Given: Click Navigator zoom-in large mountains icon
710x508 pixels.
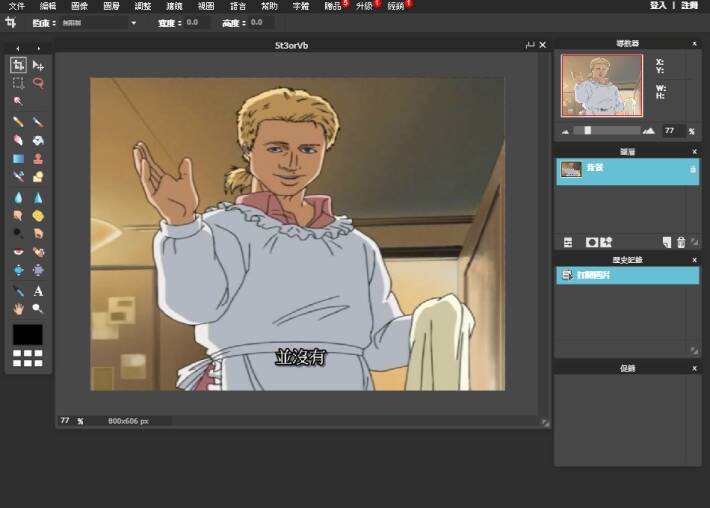Looking at the screenshot, I should 649,131.
